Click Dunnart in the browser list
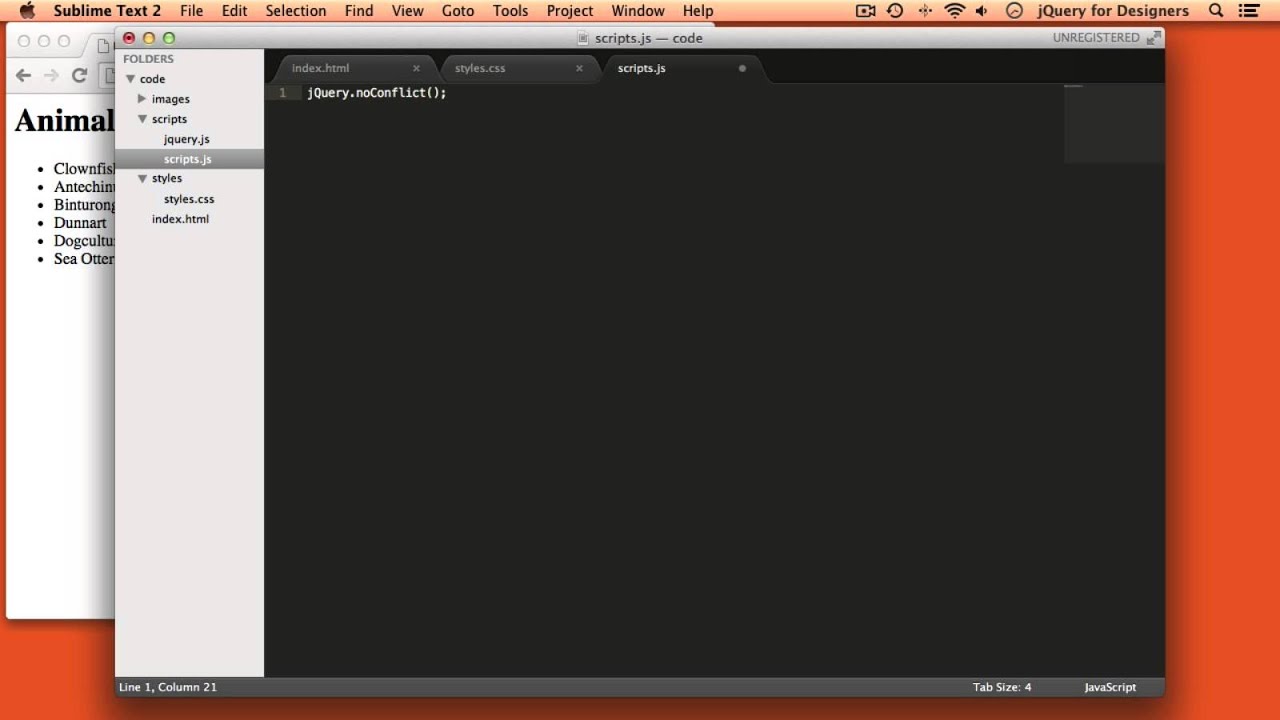The width and height of the screenshot is (1280, 720). (x=80, y=223)
